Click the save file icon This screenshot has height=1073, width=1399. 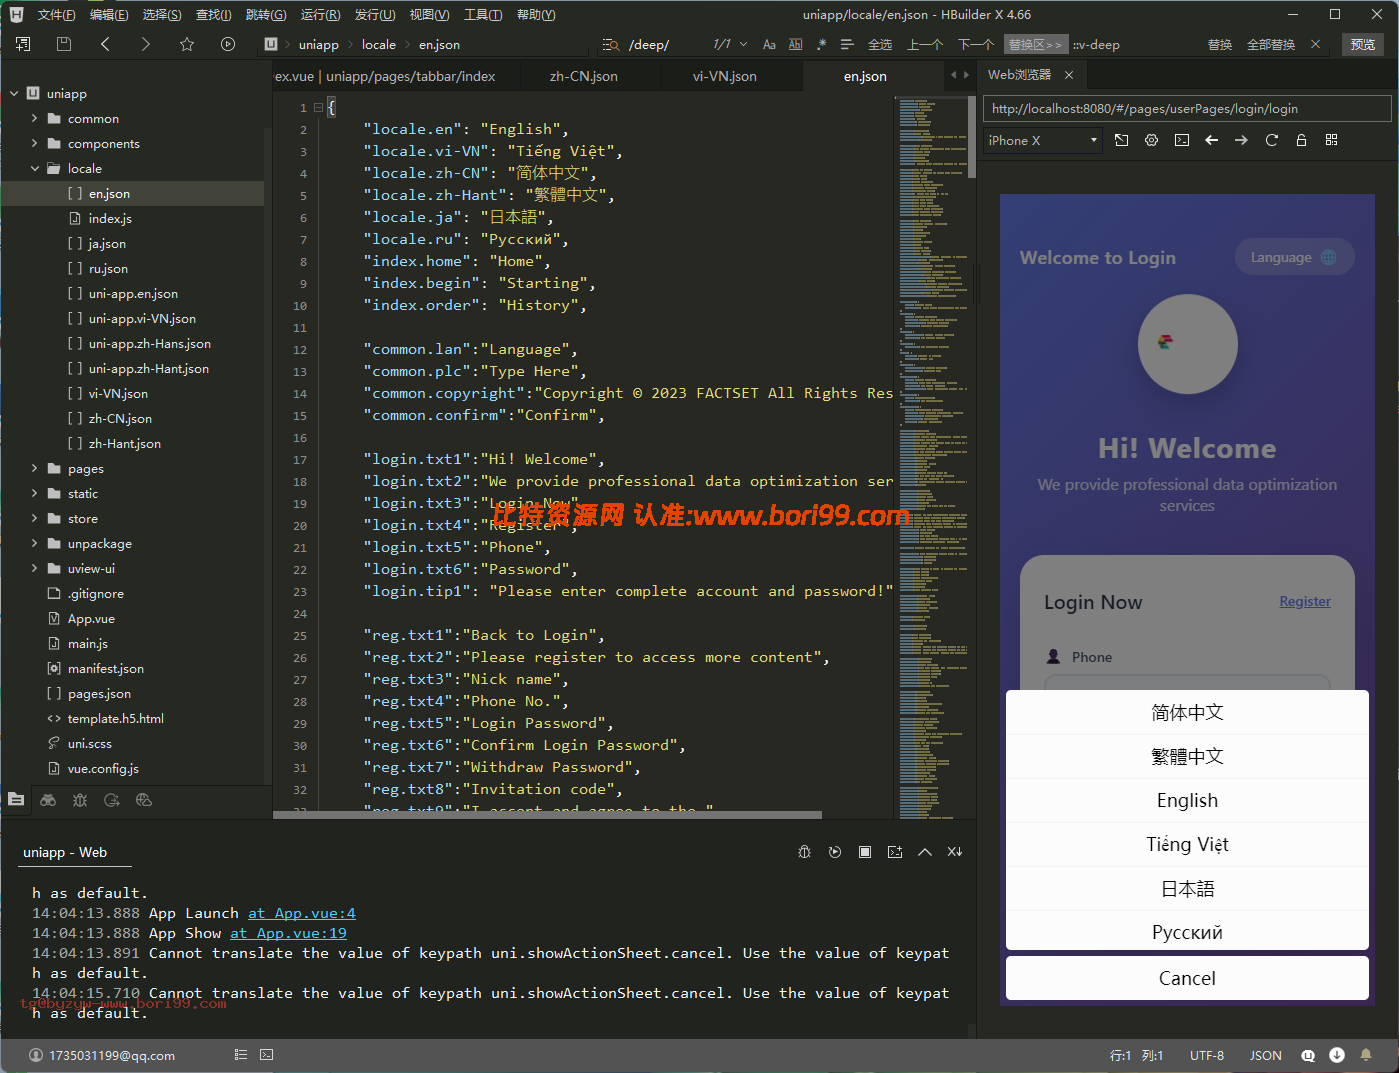pyautogui.click(x=64, y=44)
